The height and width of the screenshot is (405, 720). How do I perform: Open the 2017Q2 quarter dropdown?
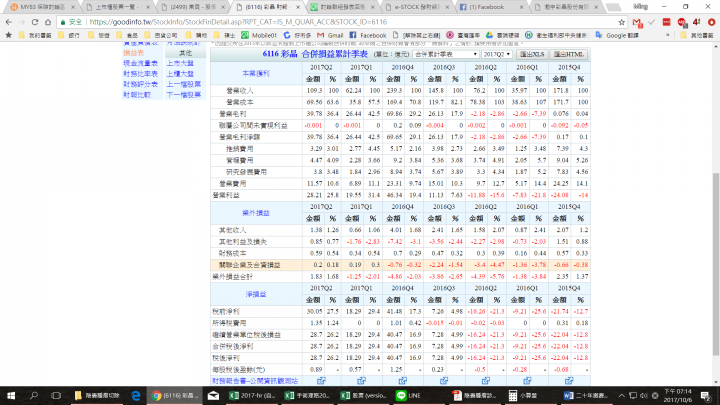click(497, 54)
